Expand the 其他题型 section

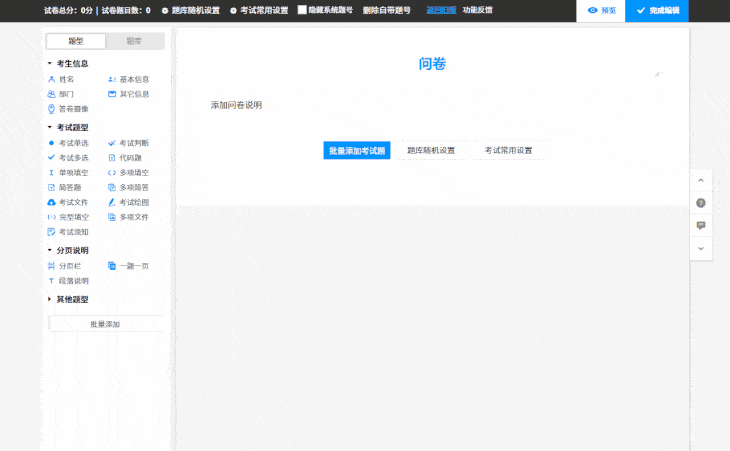tap(68, 299)
